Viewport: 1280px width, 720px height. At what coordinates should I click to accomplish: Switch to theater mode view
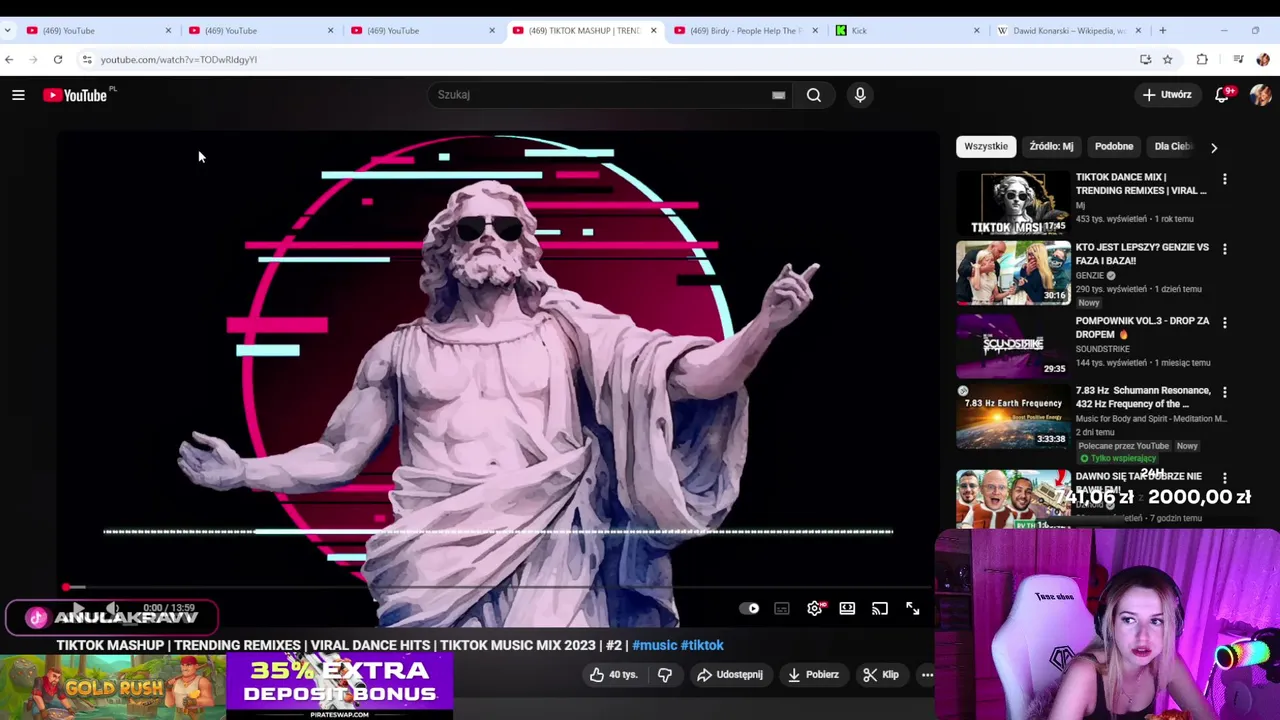tap(847, 608)
